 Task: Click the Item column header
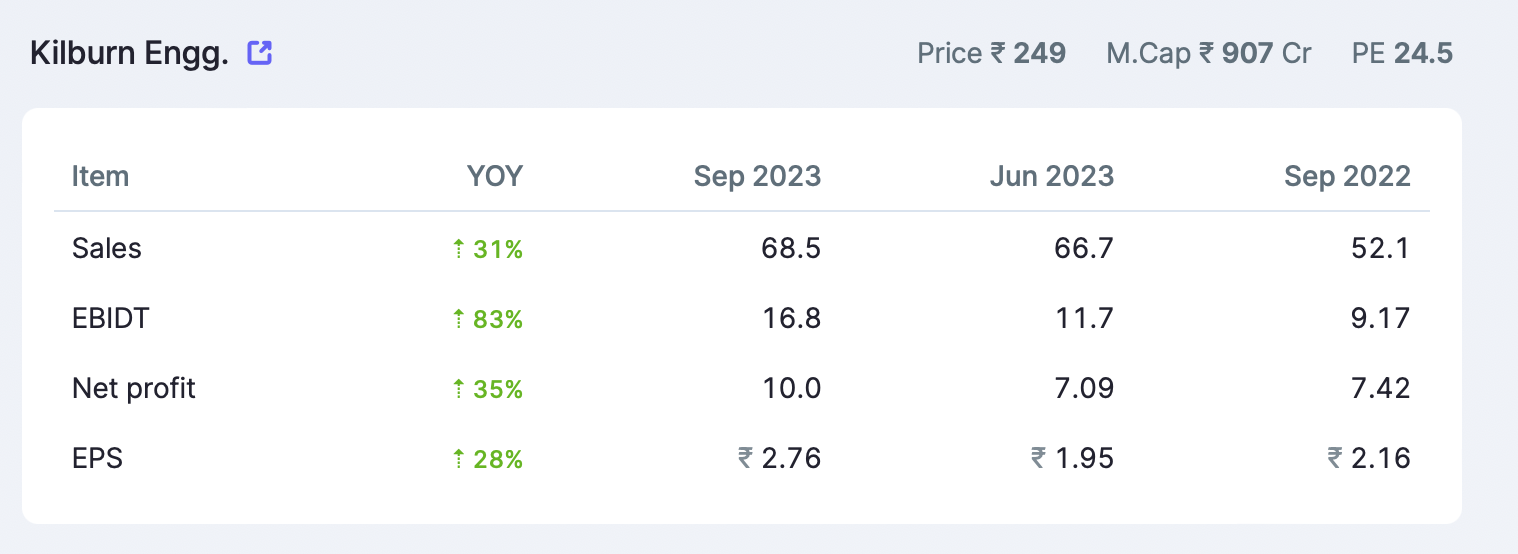tap(100, 177)
